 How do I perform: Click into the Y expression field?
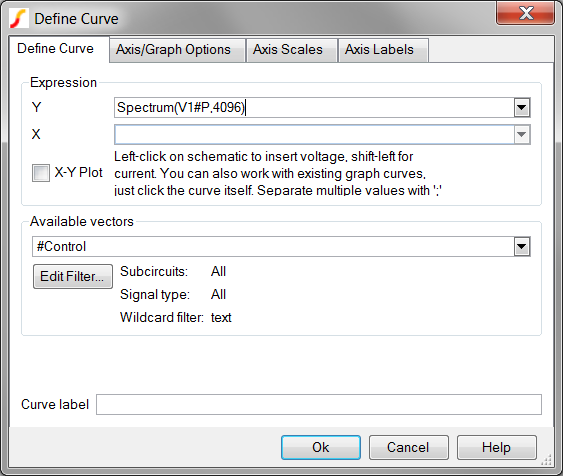(x=314, y=107)
